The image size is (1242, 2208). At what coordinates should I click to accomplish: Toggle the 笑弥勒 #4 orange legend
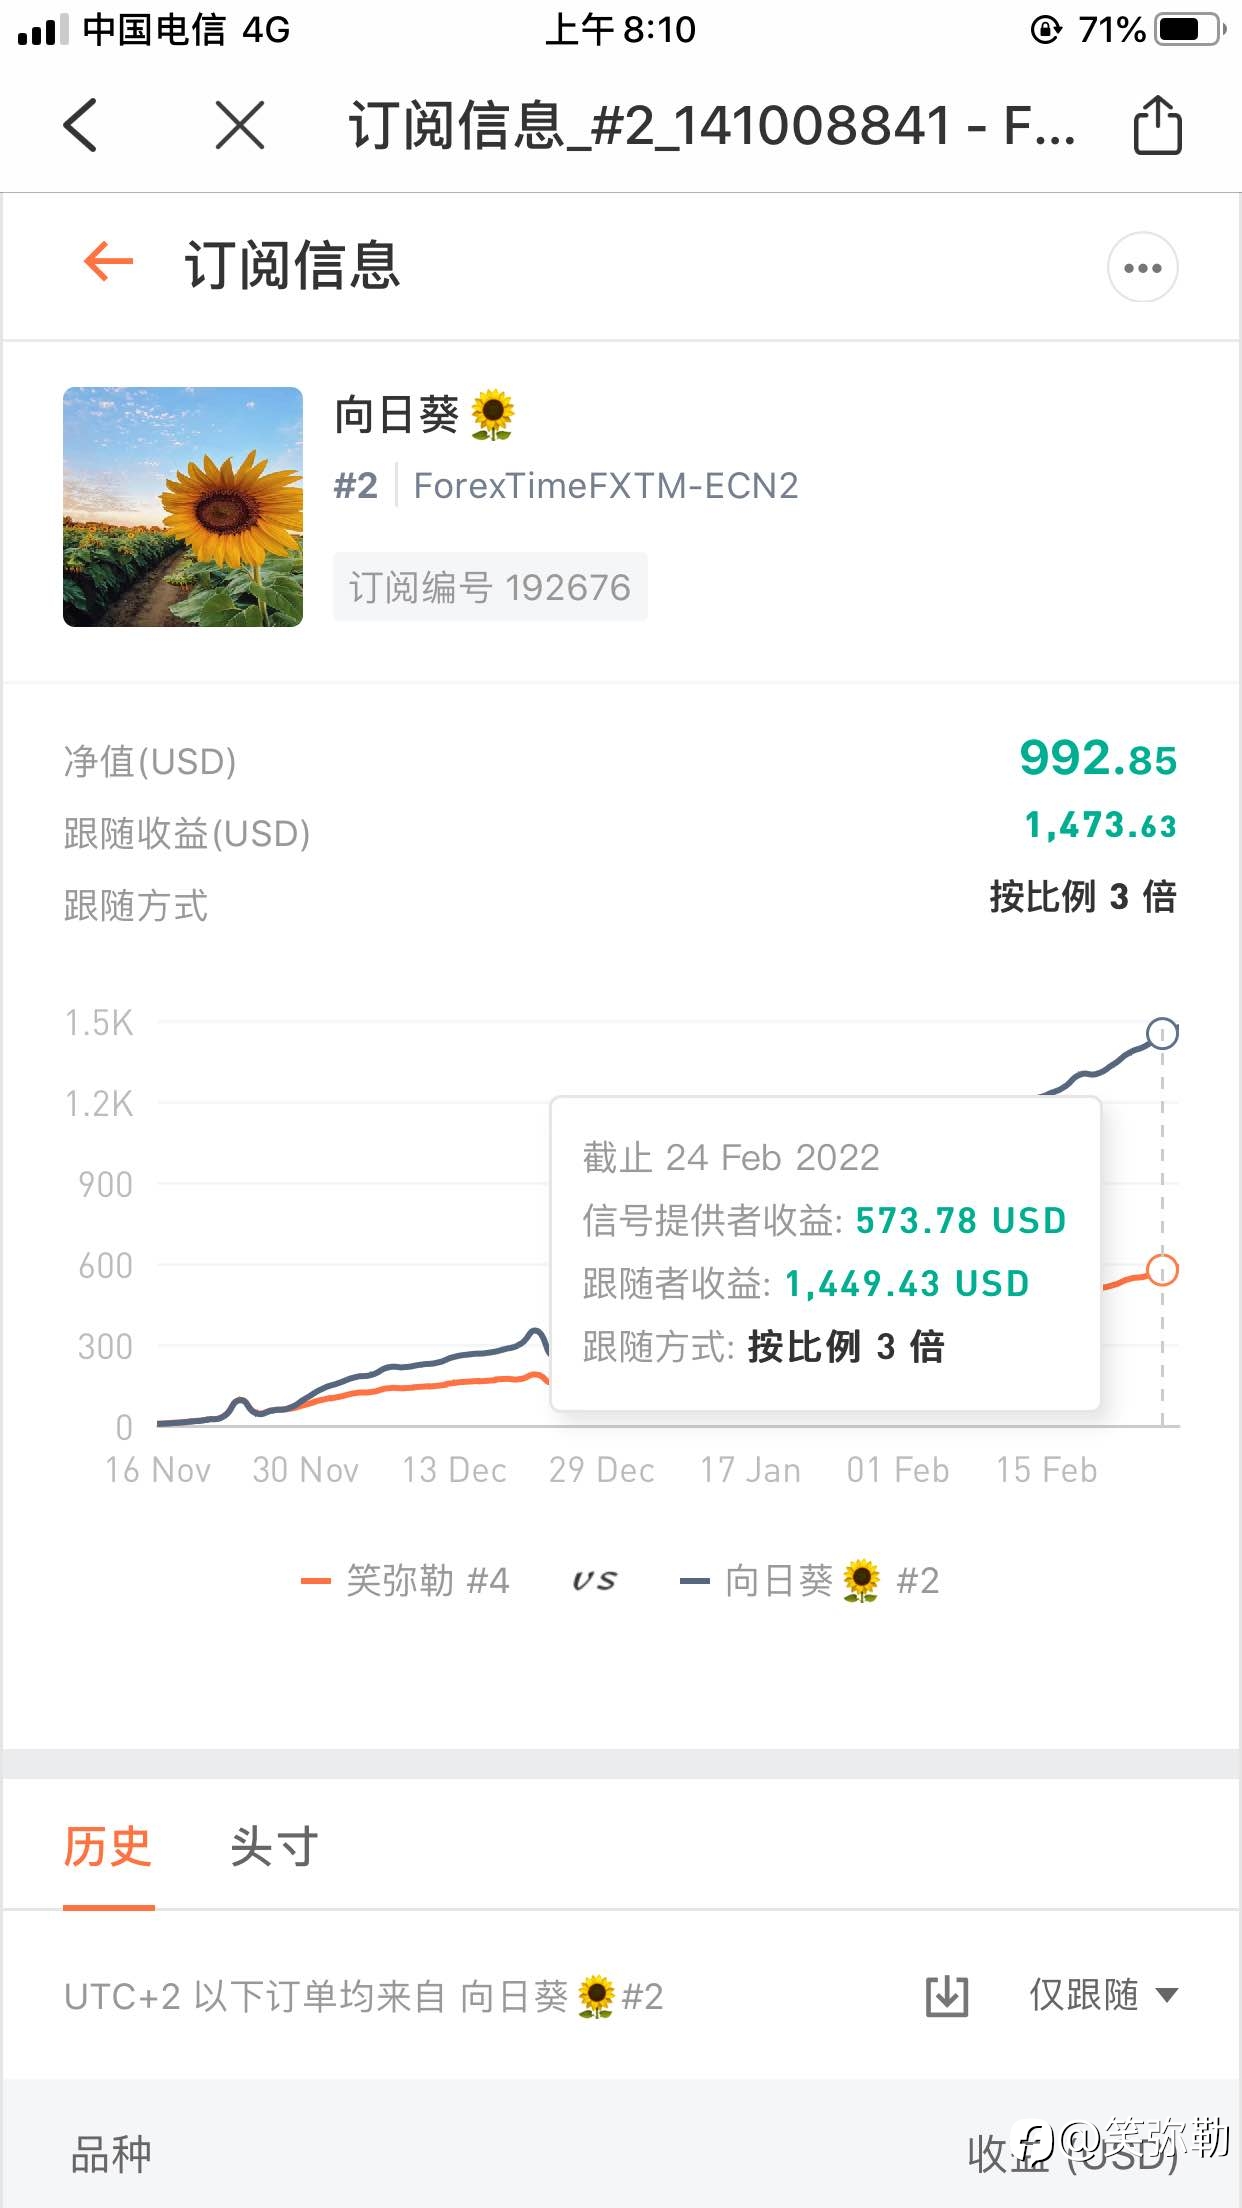406,1581
